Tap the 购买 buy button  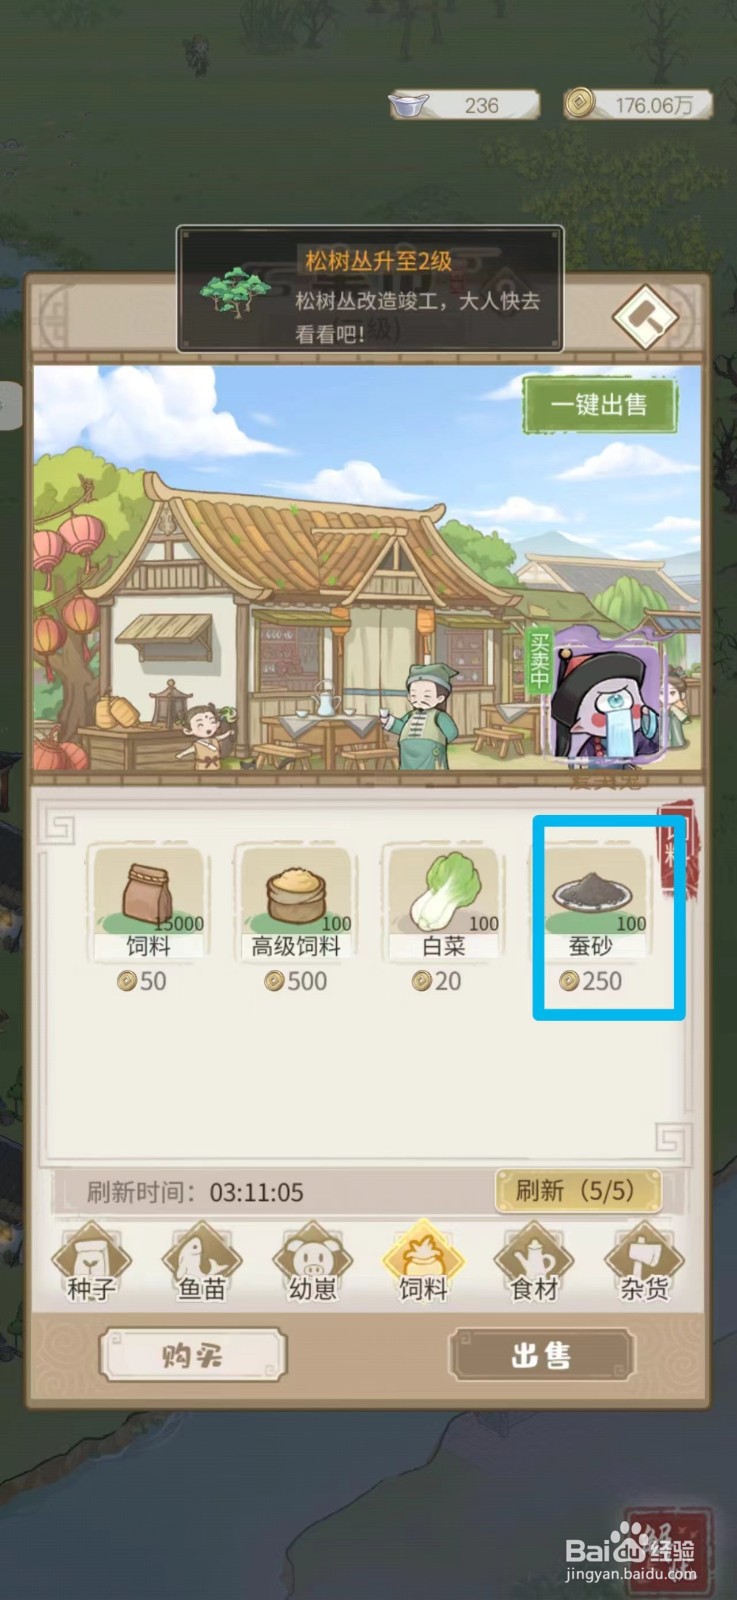[x=193, y=1355]
